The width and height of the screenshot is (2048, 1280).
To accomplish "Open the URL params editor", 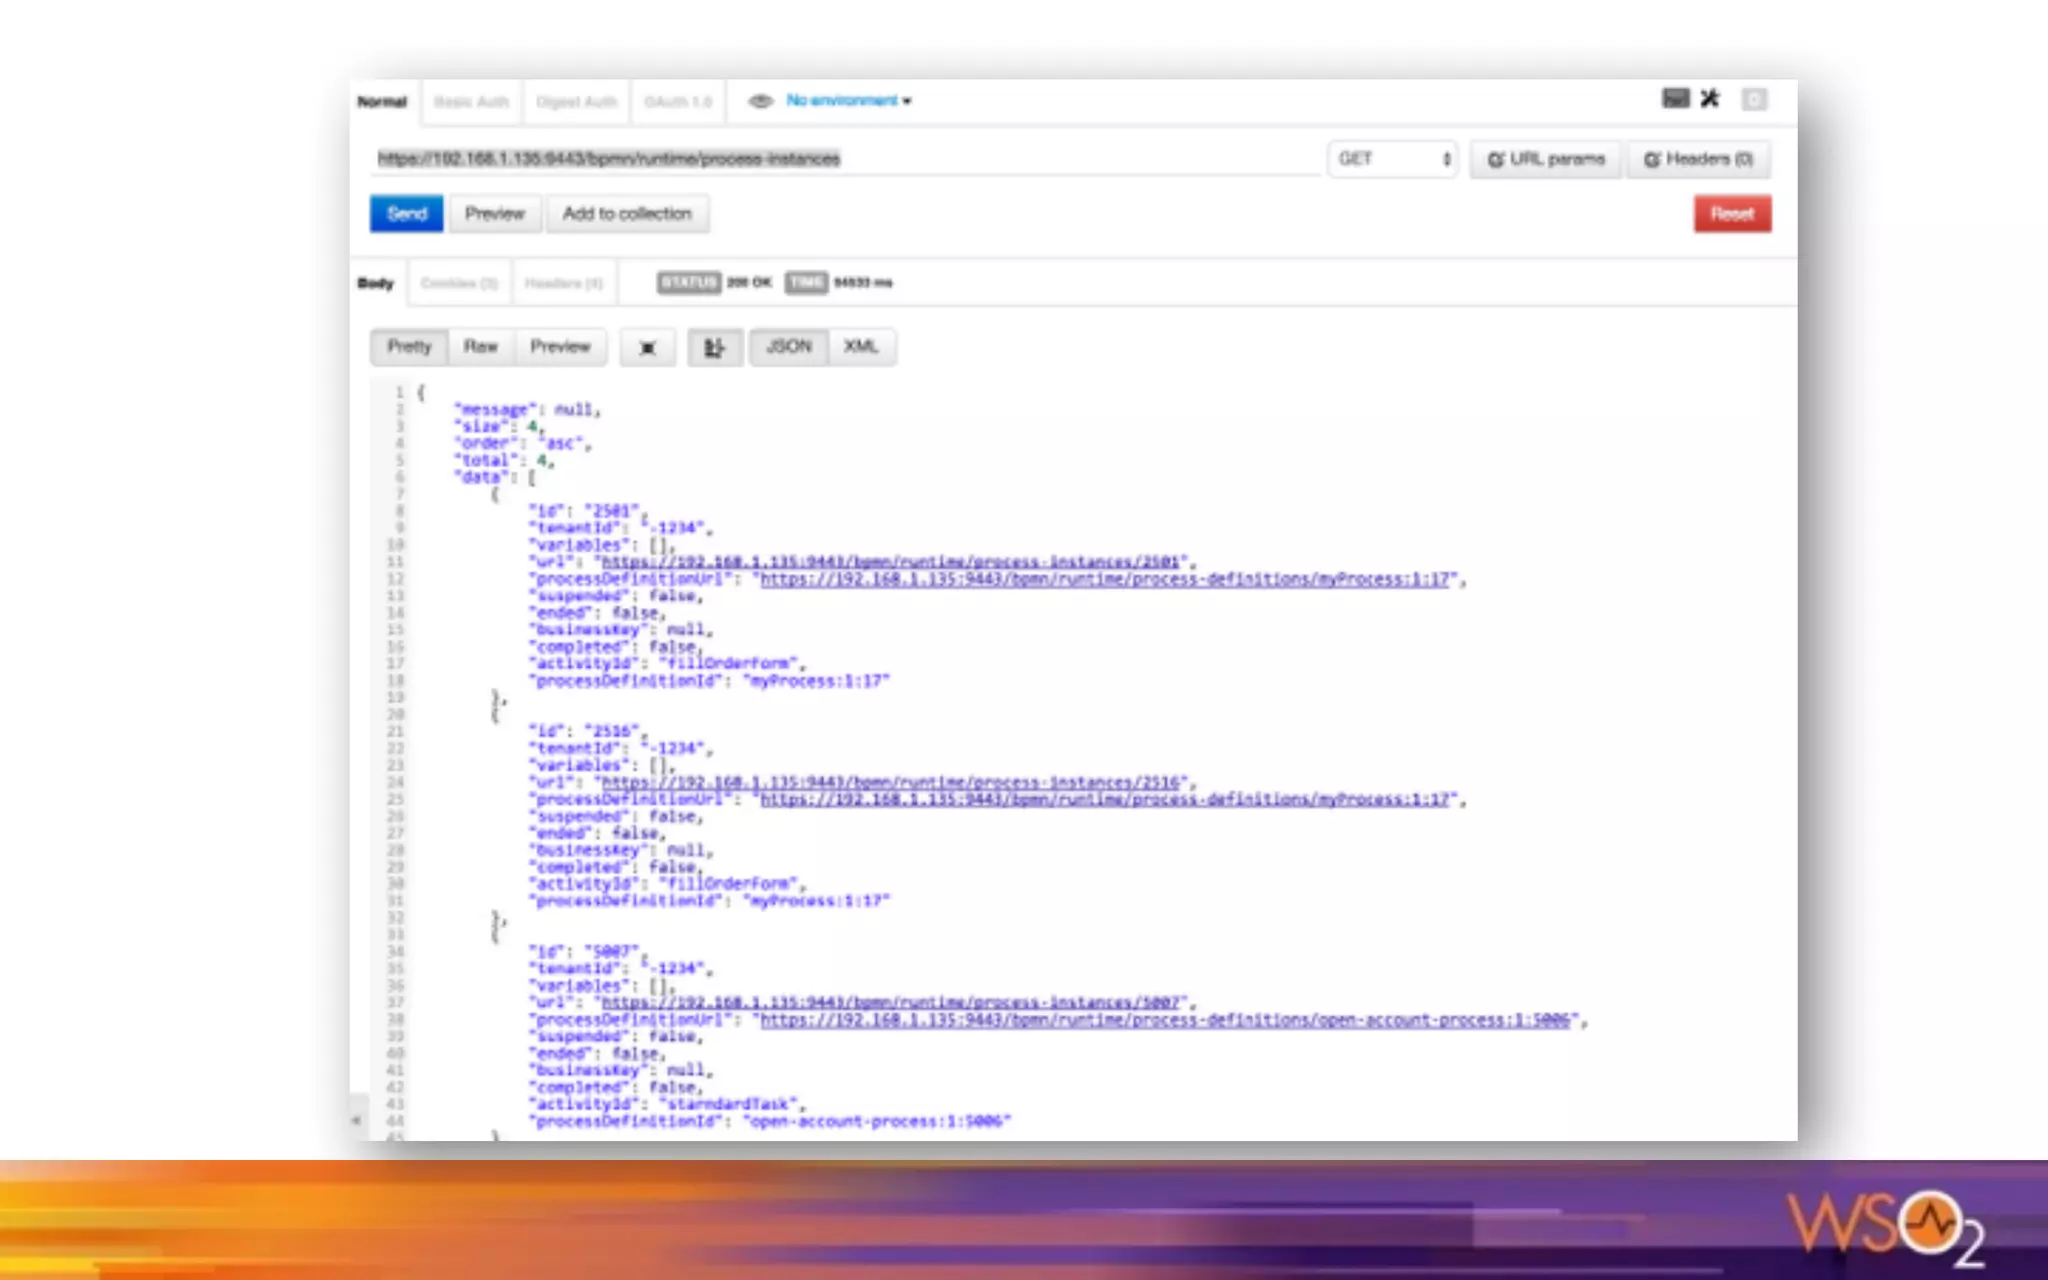I will pyautogui.click(x=1546, y=159).
